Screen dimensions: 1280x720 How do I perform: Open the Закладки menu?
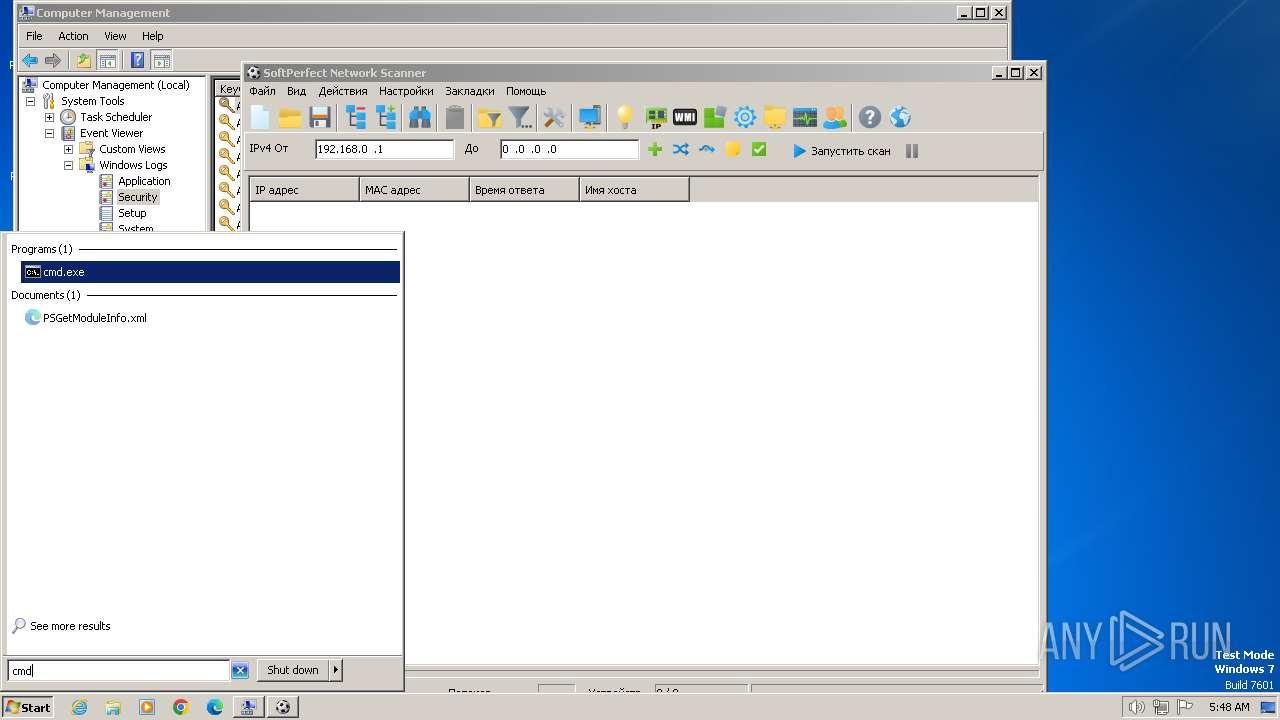coord(470,91)
